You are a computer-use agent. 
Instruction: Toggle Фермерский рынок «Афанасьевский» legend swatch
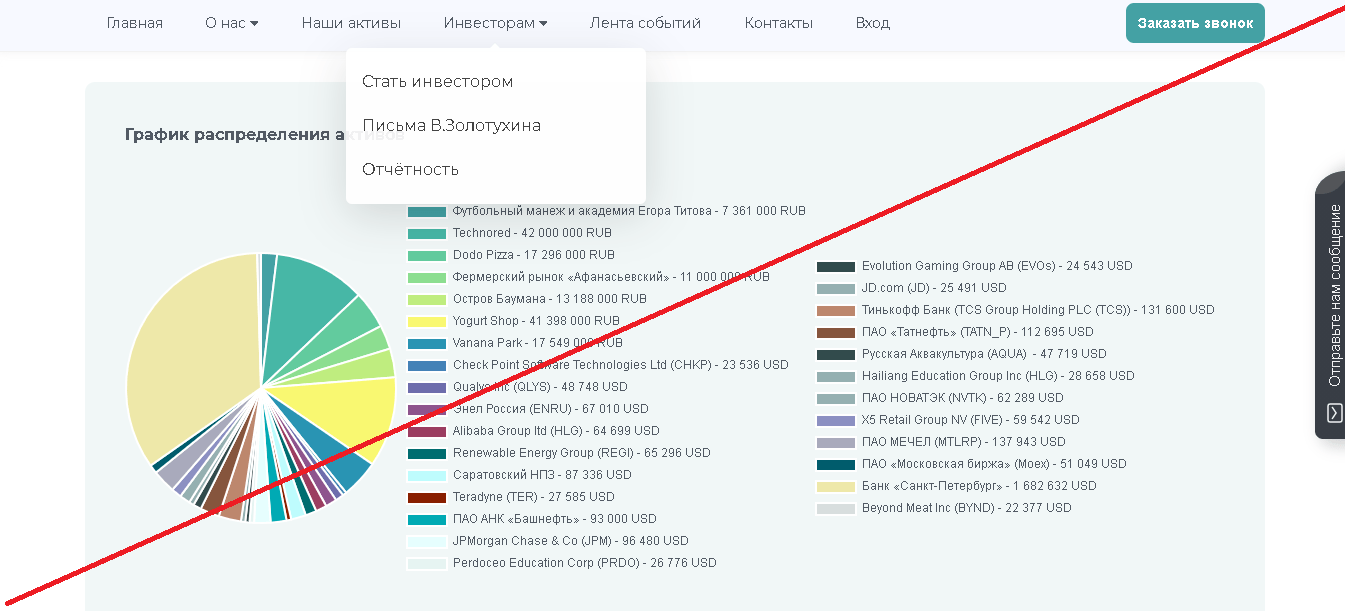[x=427, y=277]
